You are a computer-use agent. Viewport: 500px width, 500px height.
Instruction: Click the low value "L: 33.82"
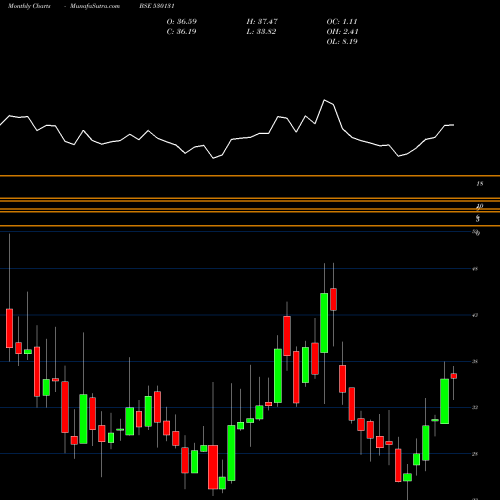[x=261, y=32]
